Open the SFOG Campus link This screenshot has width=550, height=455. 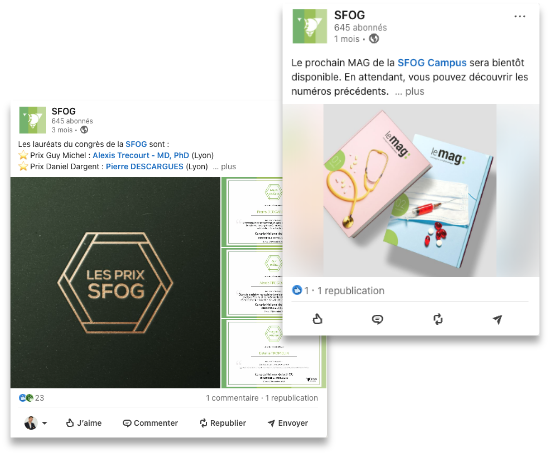432,63
